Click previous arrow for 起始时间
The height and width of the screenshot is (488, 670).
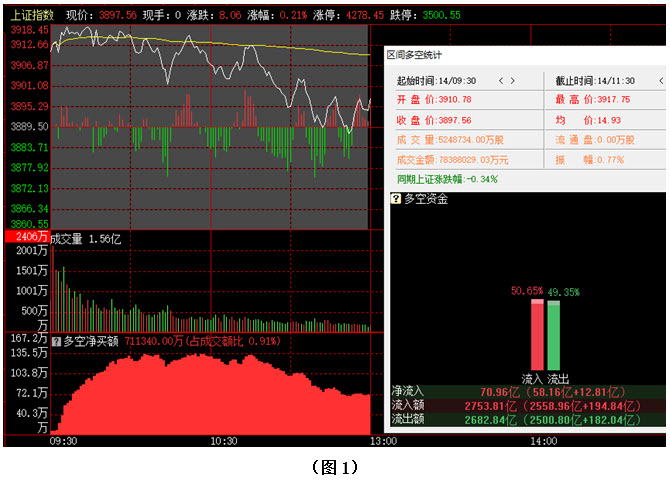(x=500, y=80)
